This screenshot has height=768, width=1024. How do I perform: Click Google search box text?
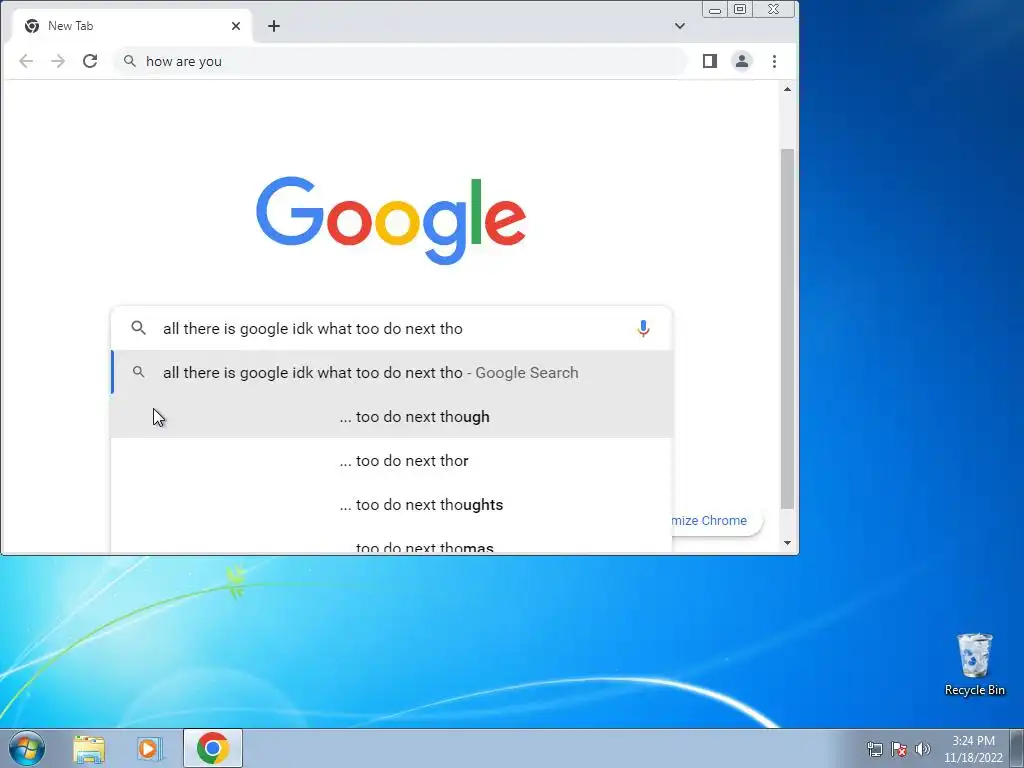[x=313, y=328]
